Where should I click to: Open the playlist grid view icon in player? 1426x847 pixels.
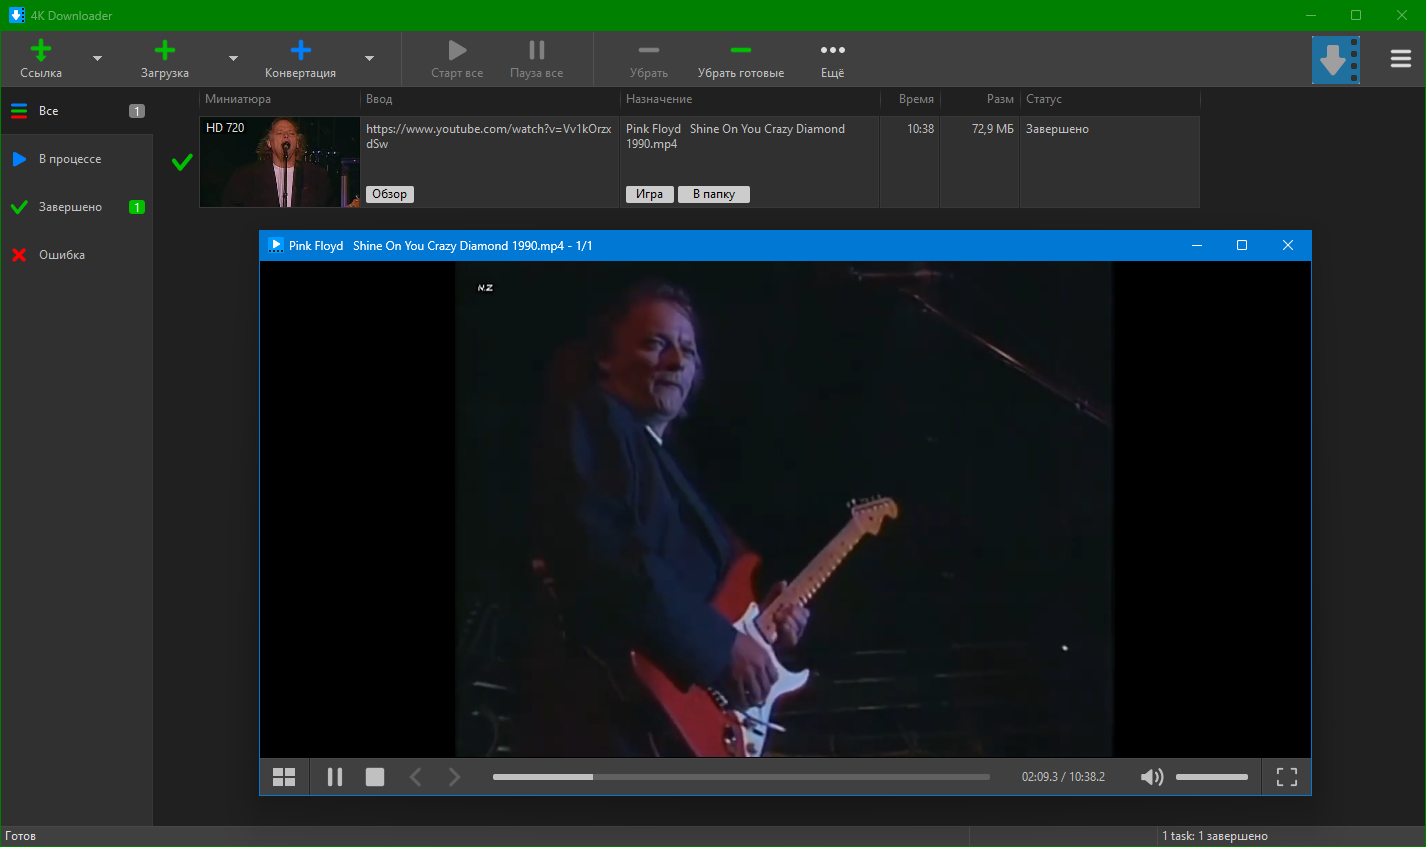284,777
